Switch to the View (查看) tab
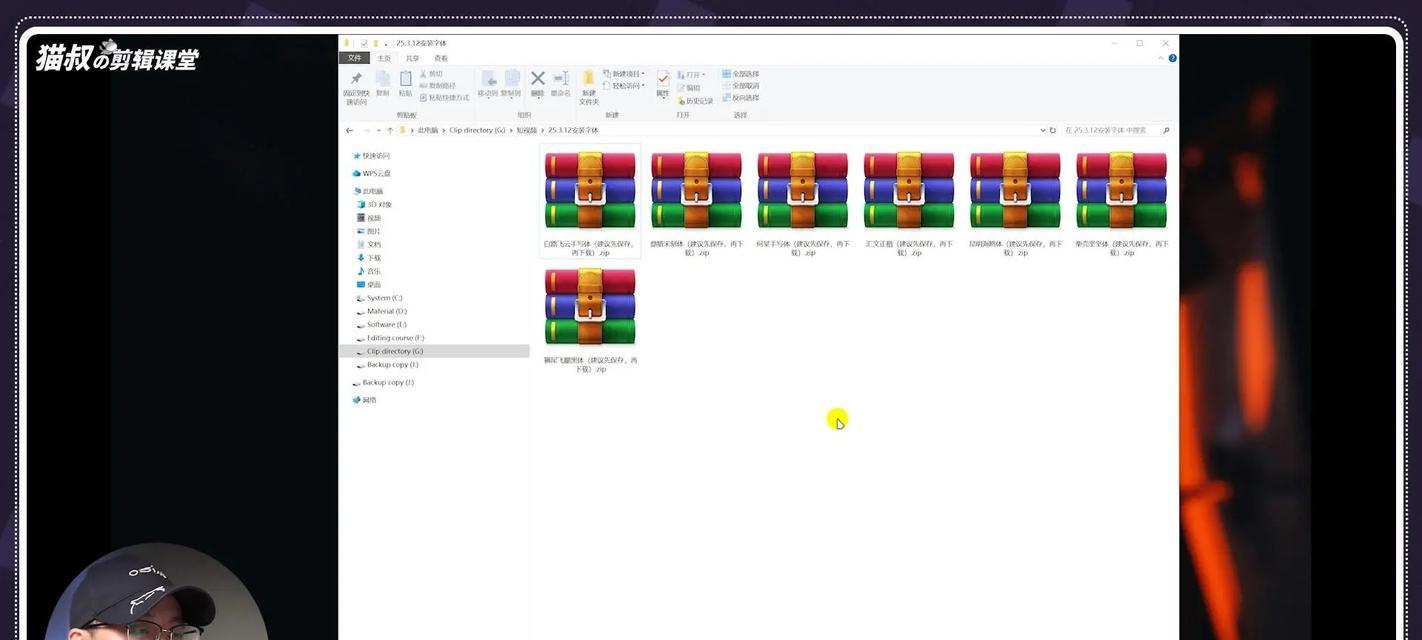This screenshot has width=1422, height=640. tap(440, 58)
